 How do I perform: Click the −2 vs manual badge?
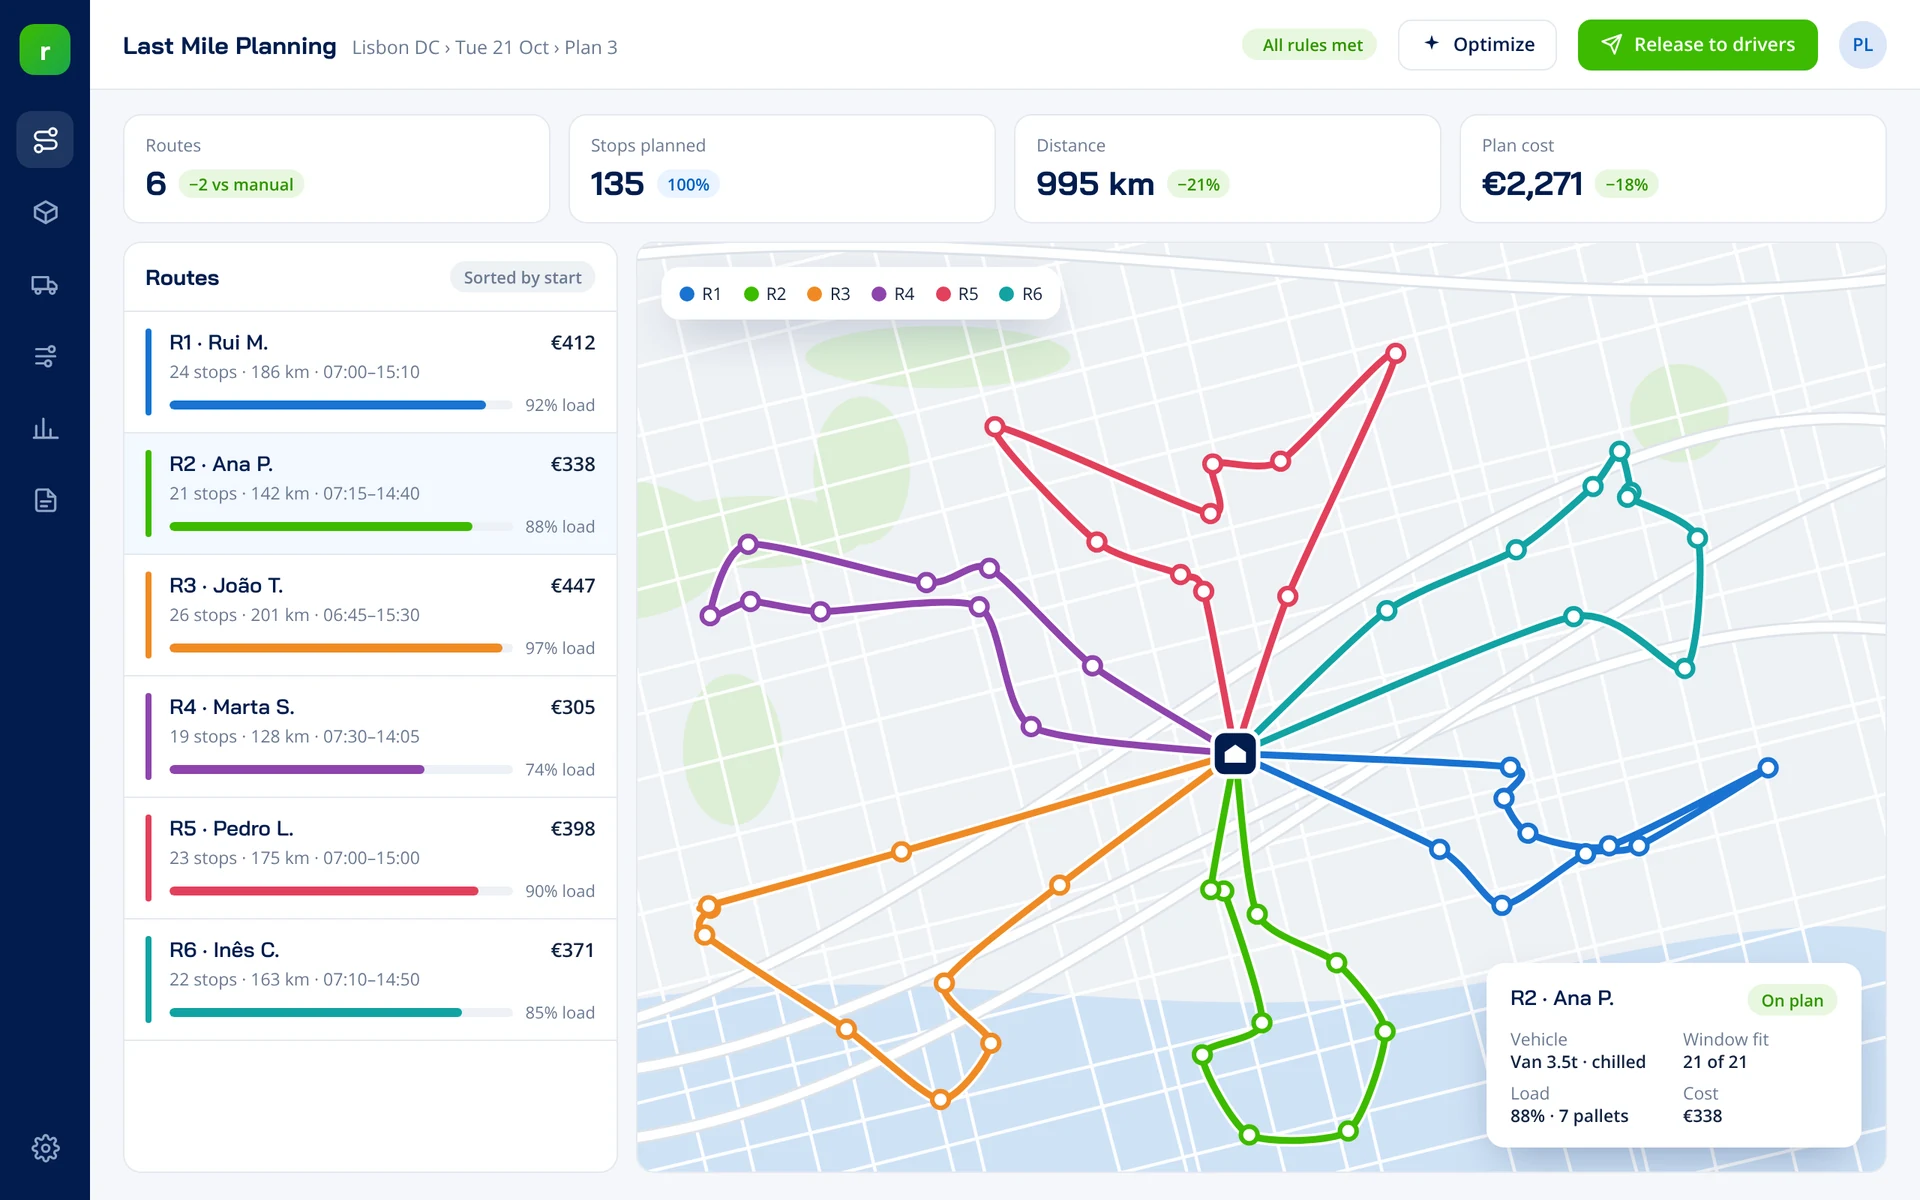click(241, 184)
